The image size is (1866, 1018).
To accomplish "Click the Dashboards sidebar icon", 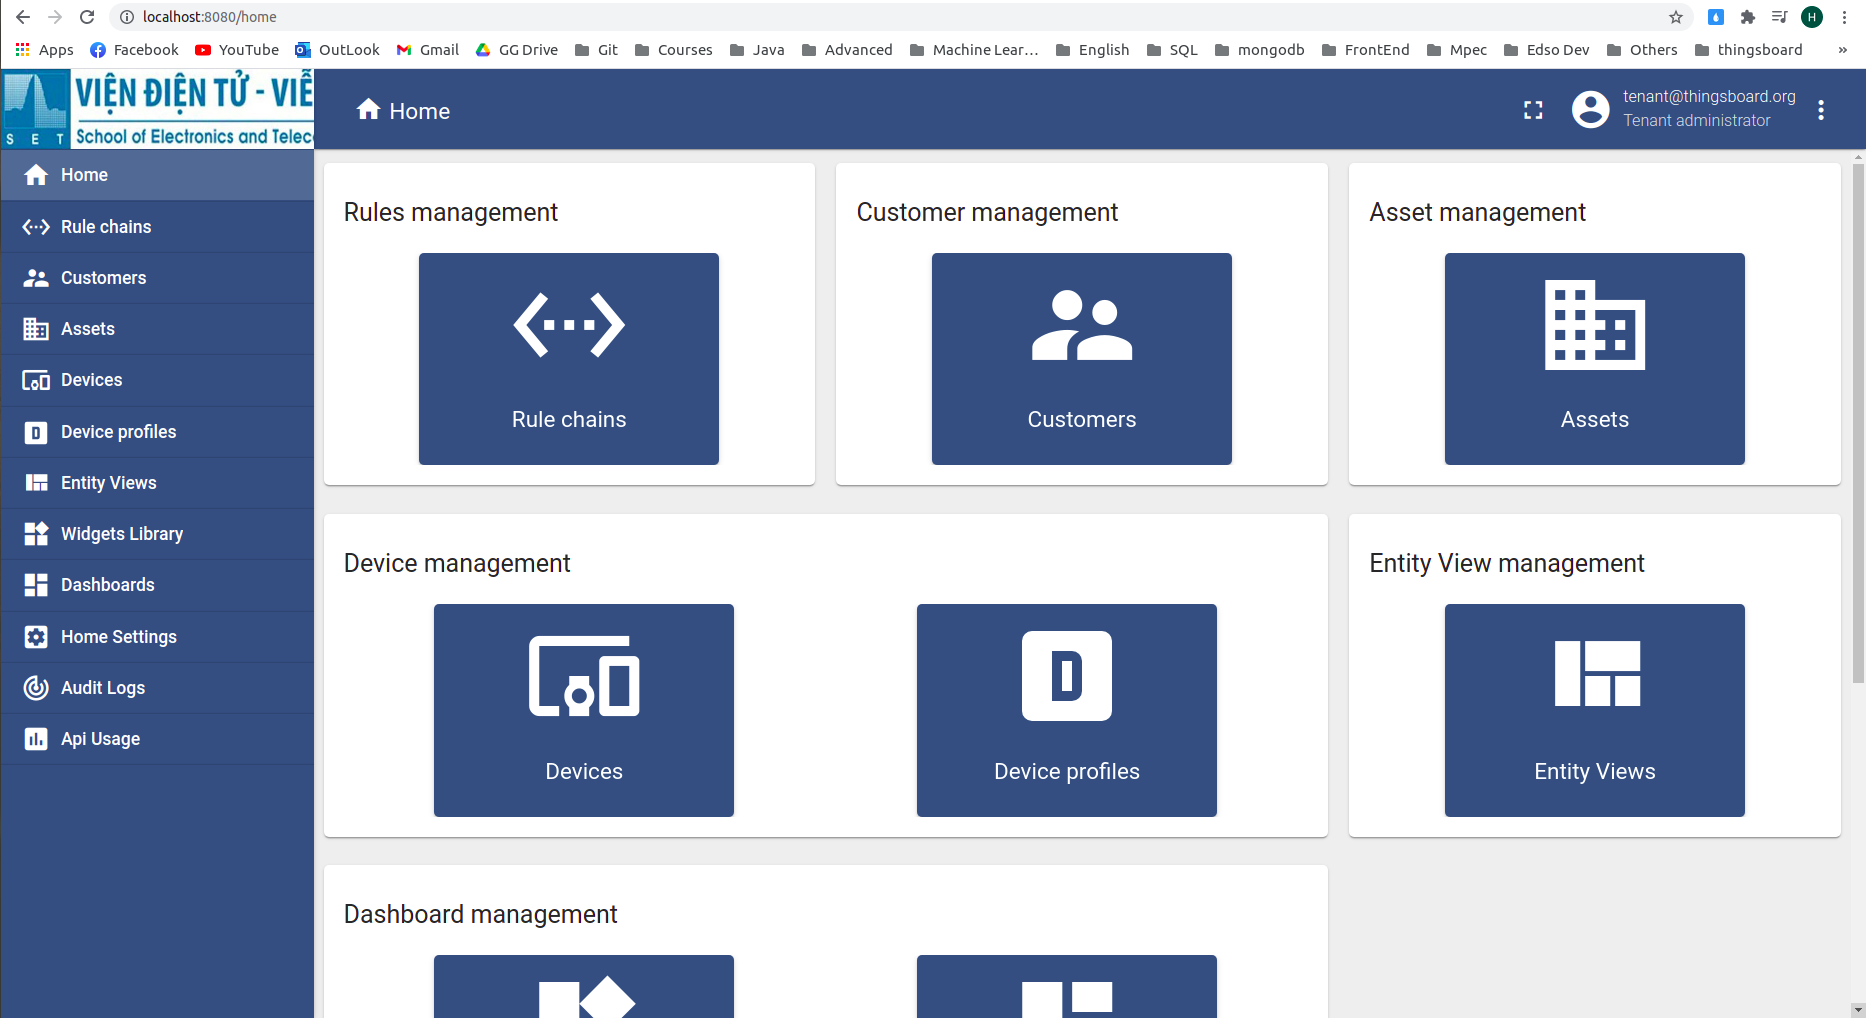I will point(36,585).
